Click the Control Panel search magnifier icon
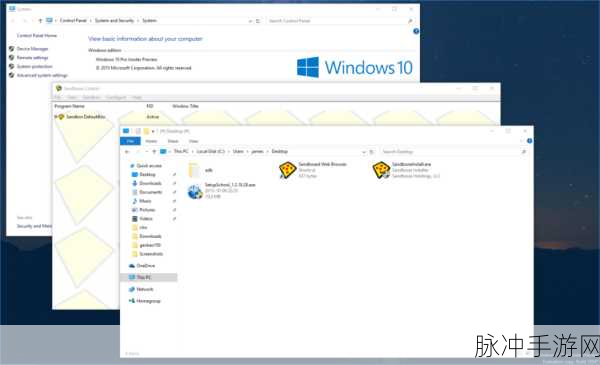 pyautogui.click(x=410, y=21)
